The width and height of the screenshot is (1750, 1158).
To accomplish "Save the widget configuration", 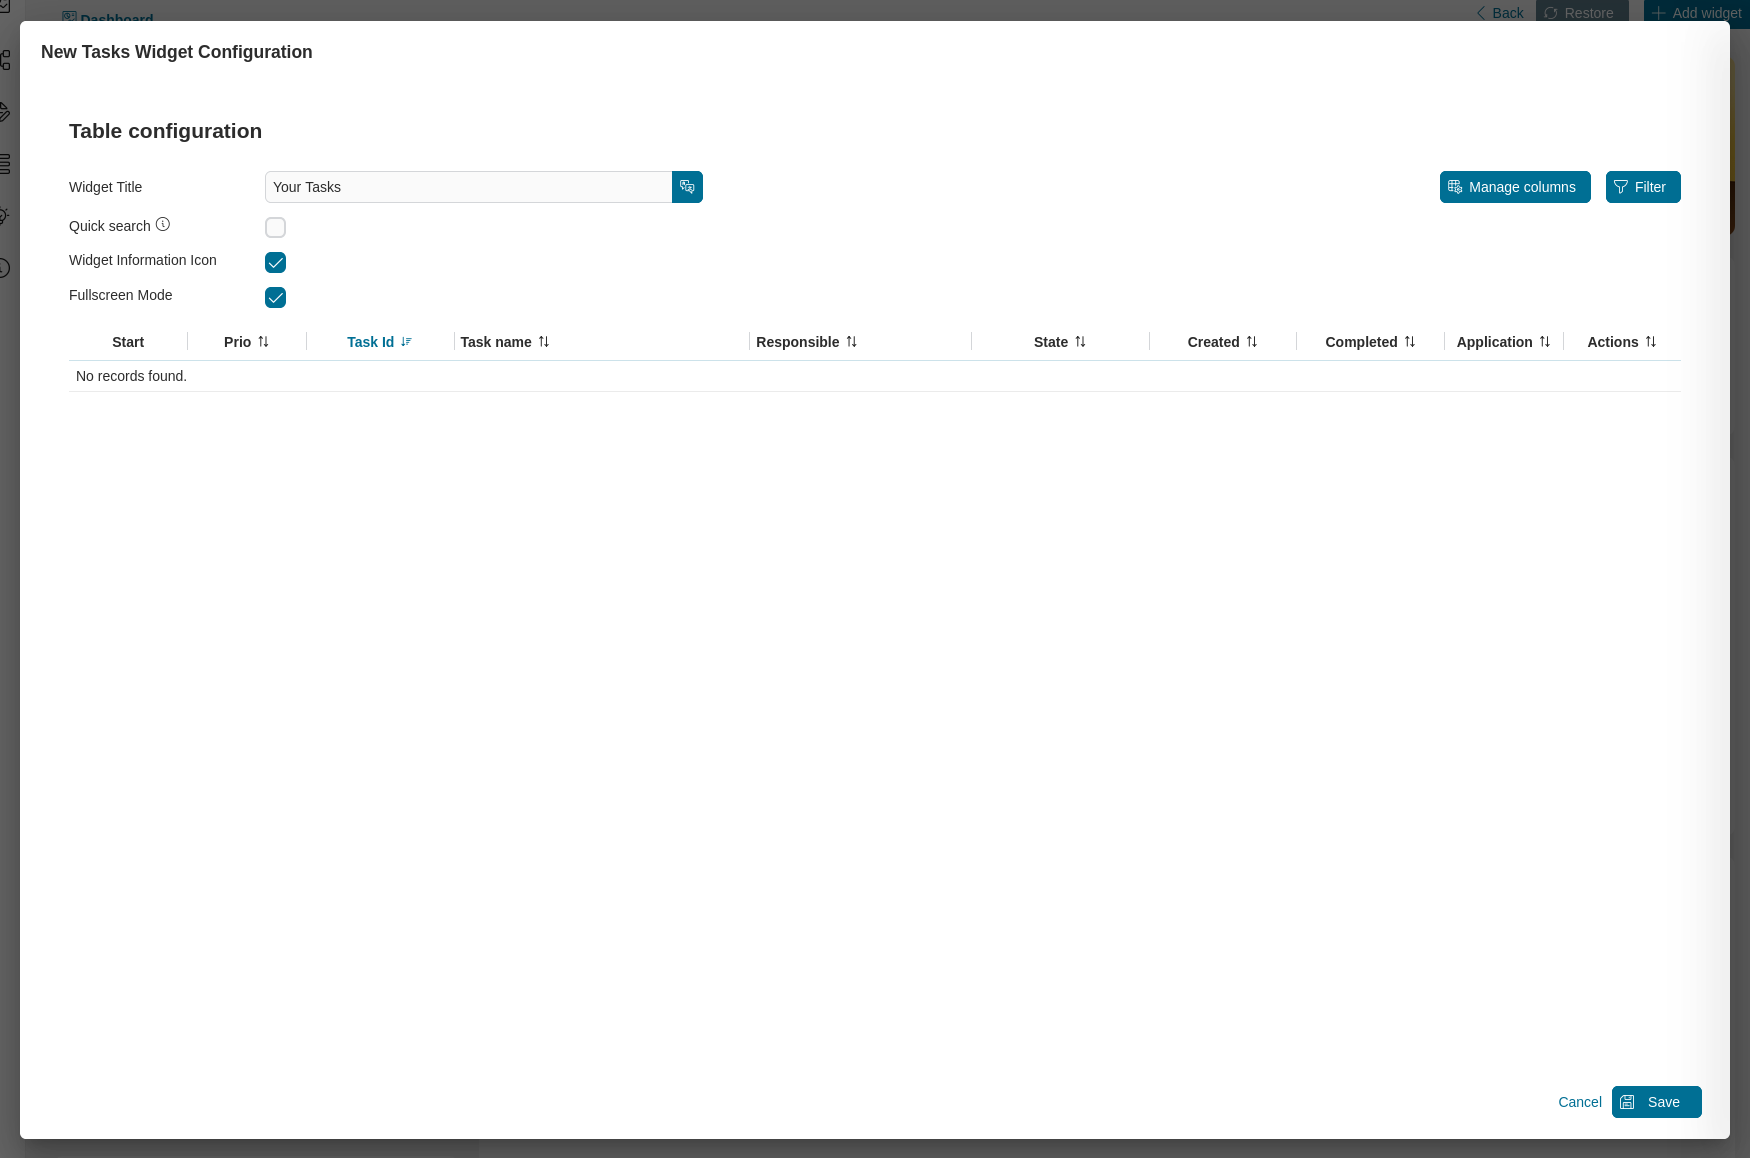I will tap(1656, 1102).
